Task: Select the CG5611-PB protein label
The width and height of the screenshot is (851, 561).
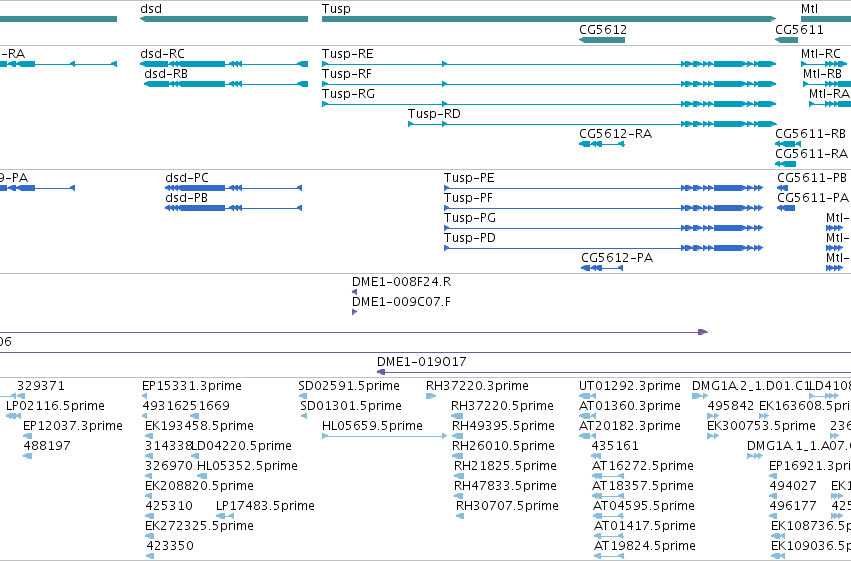Action: click(812, 178)
